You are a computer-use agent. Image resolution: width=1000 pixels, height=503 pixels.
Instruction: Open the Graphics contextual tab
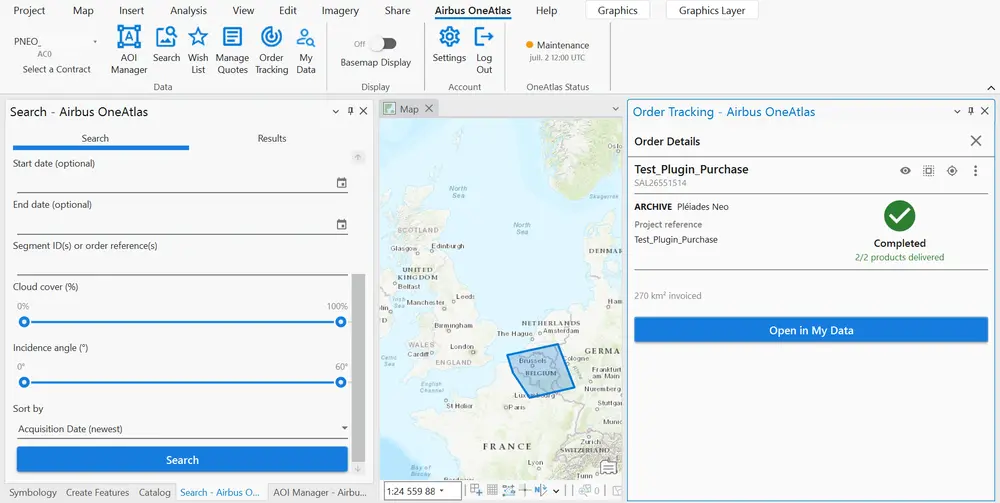tap(617, 10)
